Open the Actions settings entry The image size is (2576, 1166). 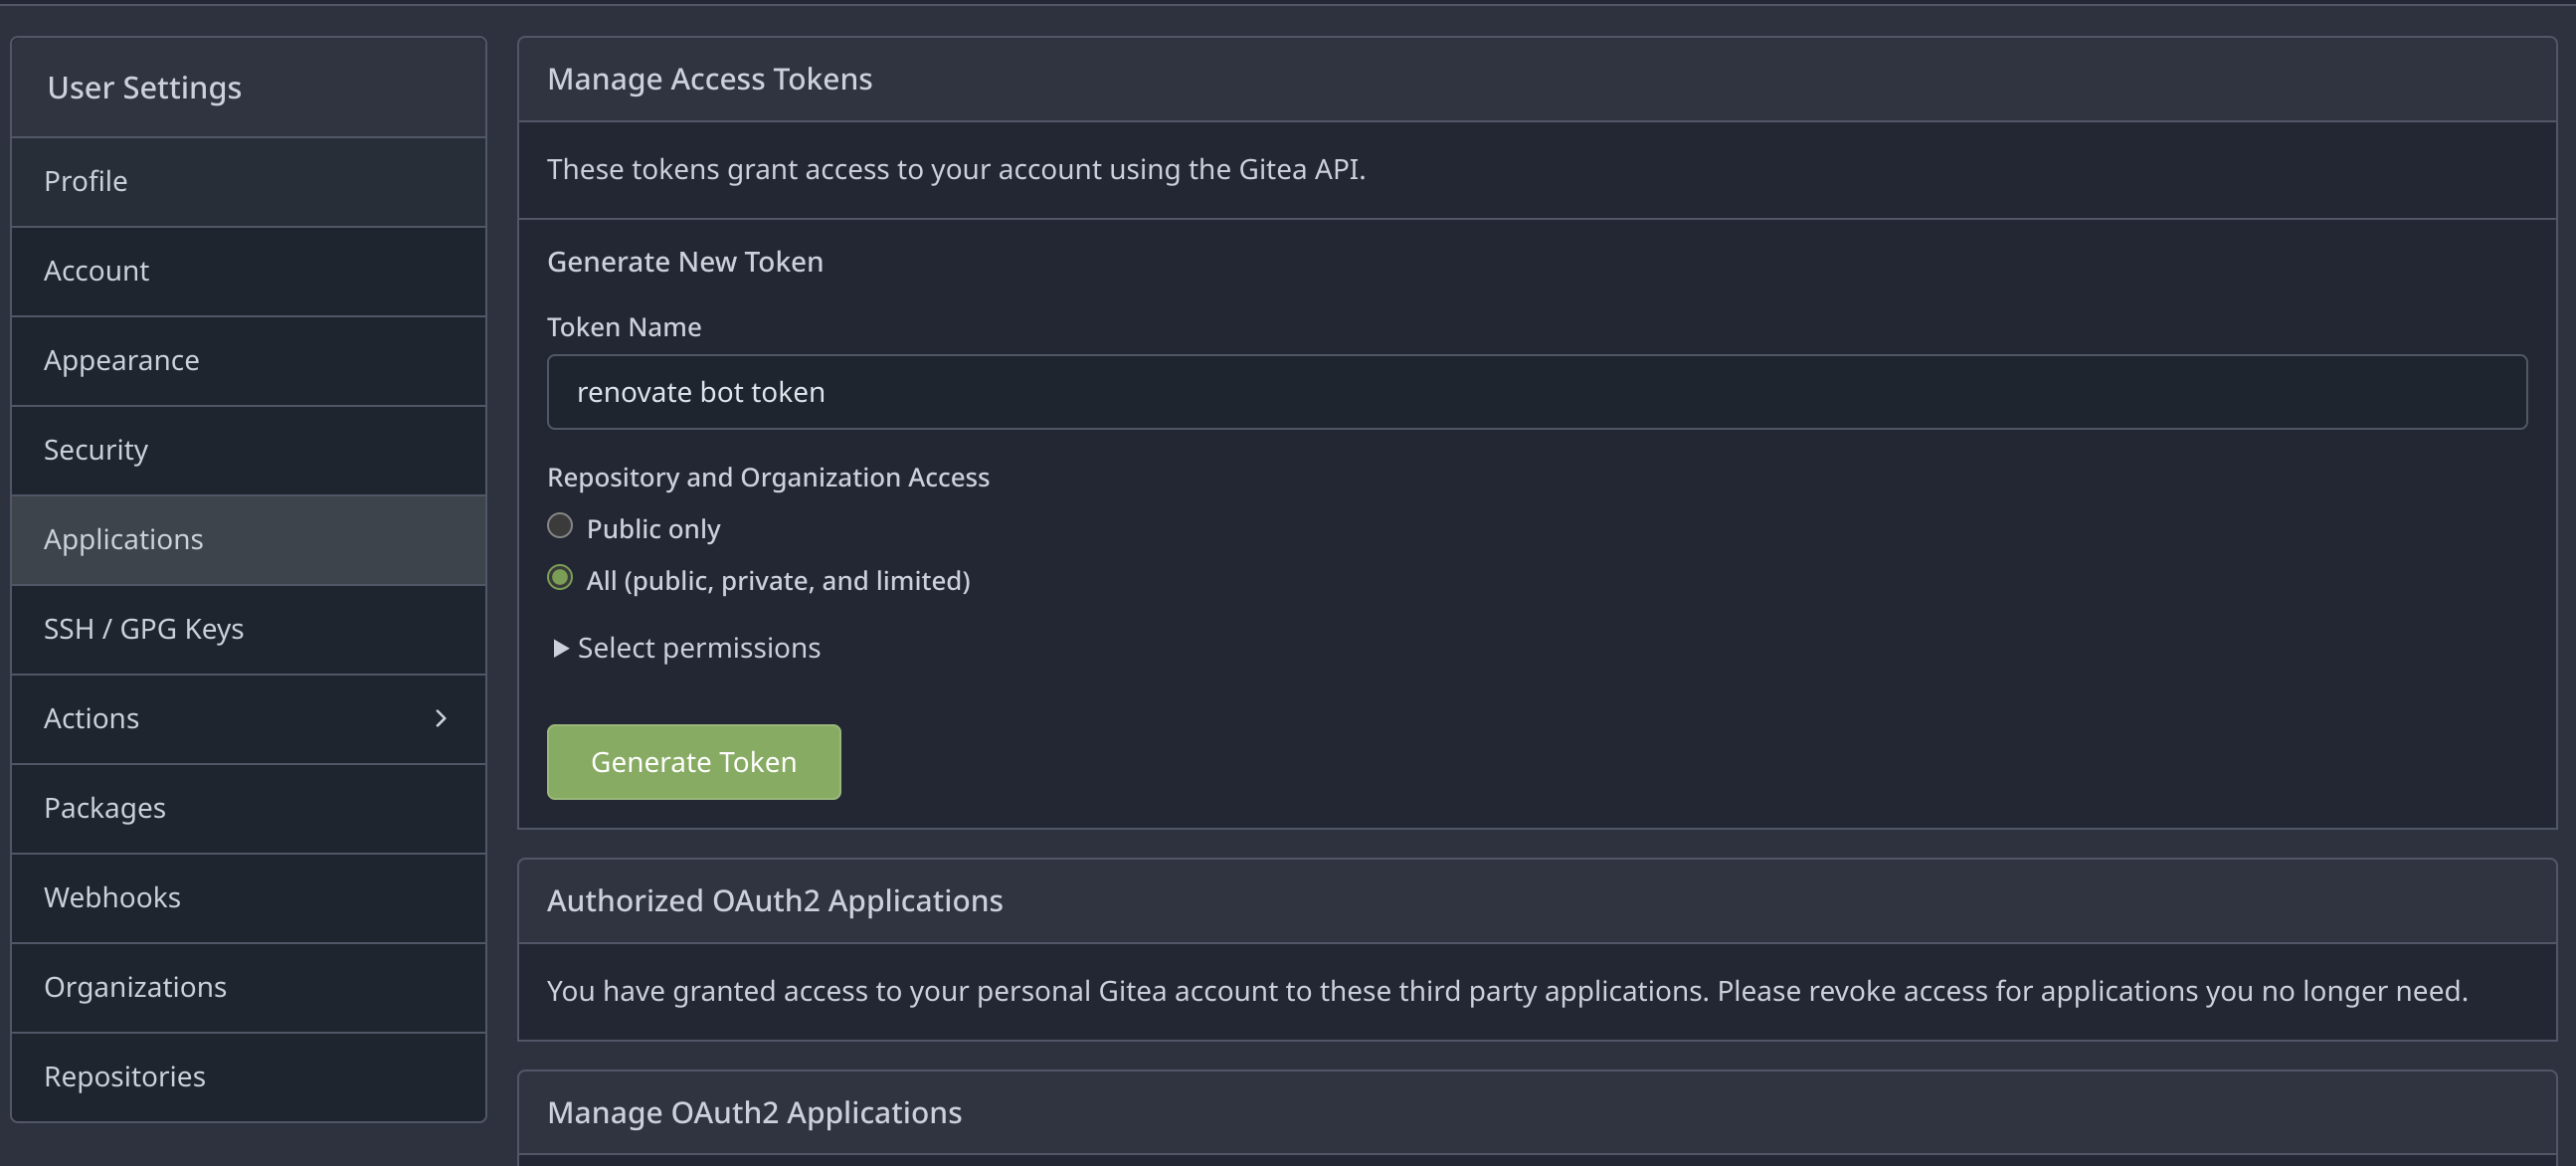[x=91, y=718]
